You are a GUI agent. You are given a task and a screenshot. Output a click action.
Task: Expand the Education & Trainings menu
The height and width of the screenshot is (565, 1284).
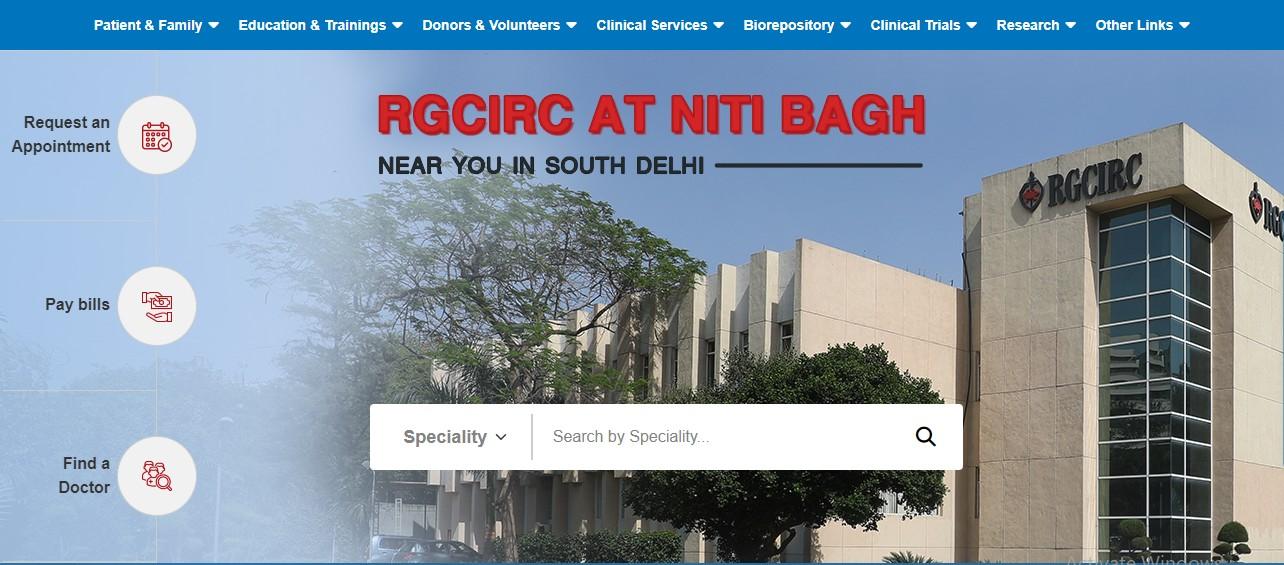coord(320,25)
